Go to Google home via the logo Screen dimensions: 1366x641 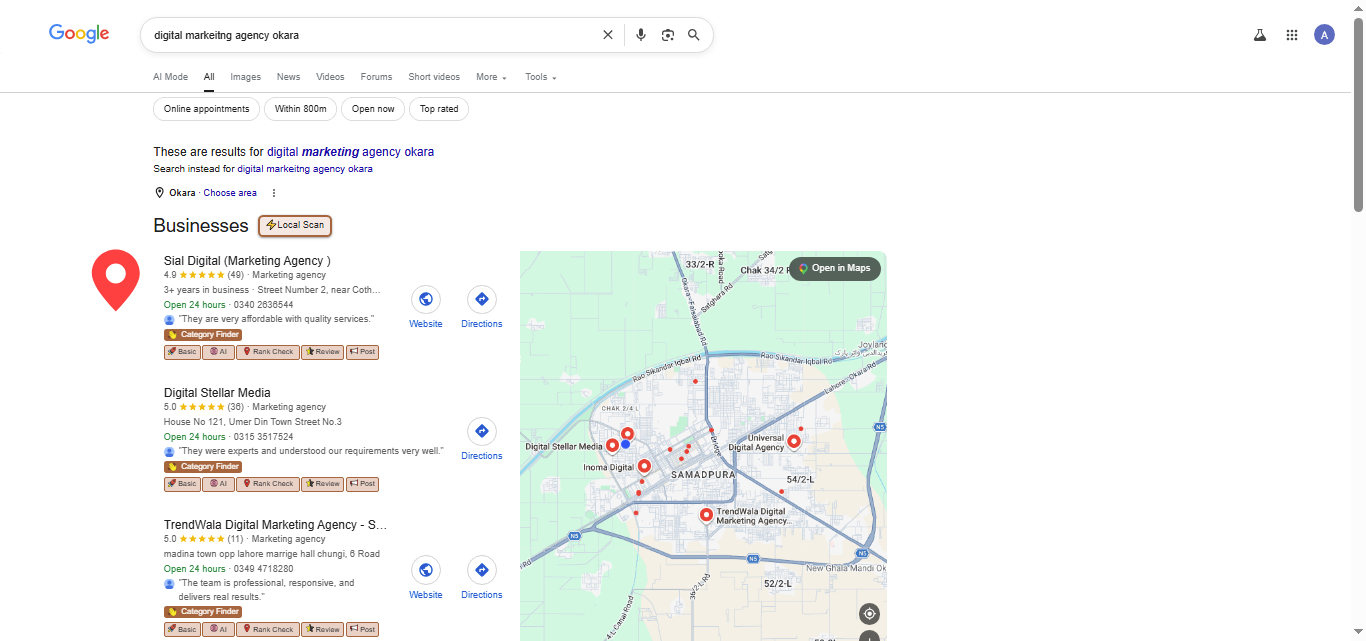coord(79,34)
